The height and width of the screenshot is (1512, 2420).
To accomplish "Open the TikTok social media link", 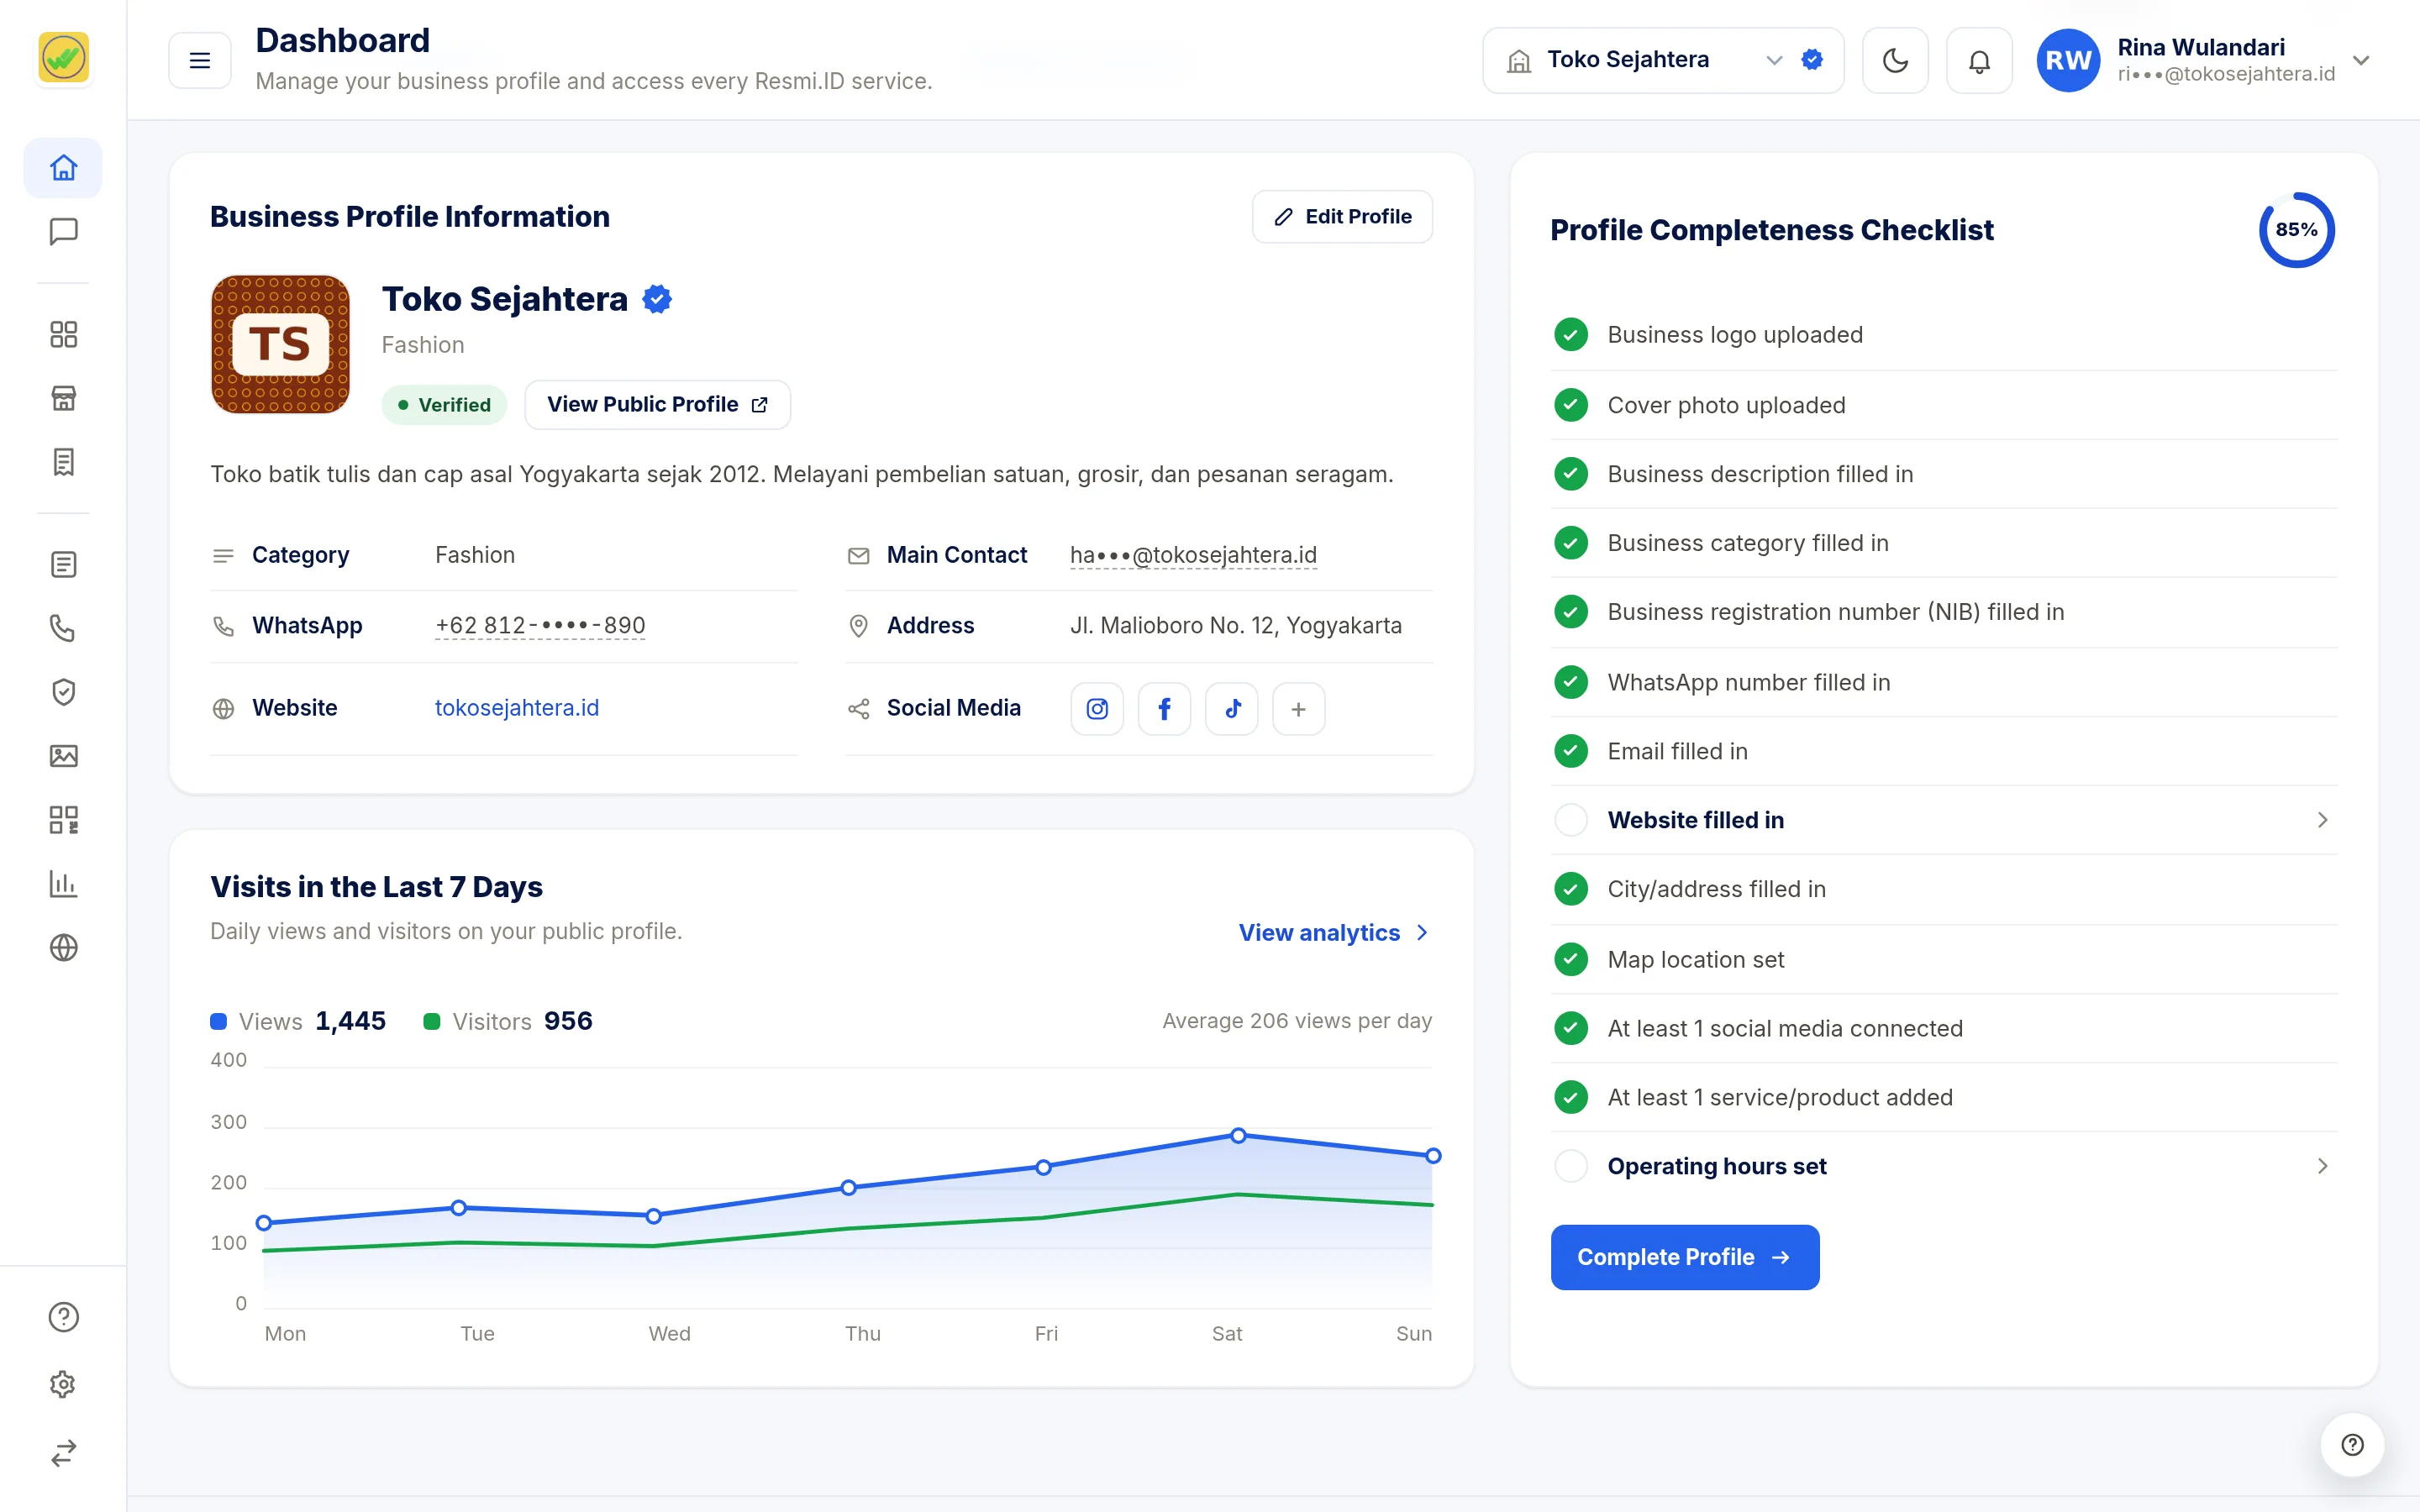I will coord(1231,709).
